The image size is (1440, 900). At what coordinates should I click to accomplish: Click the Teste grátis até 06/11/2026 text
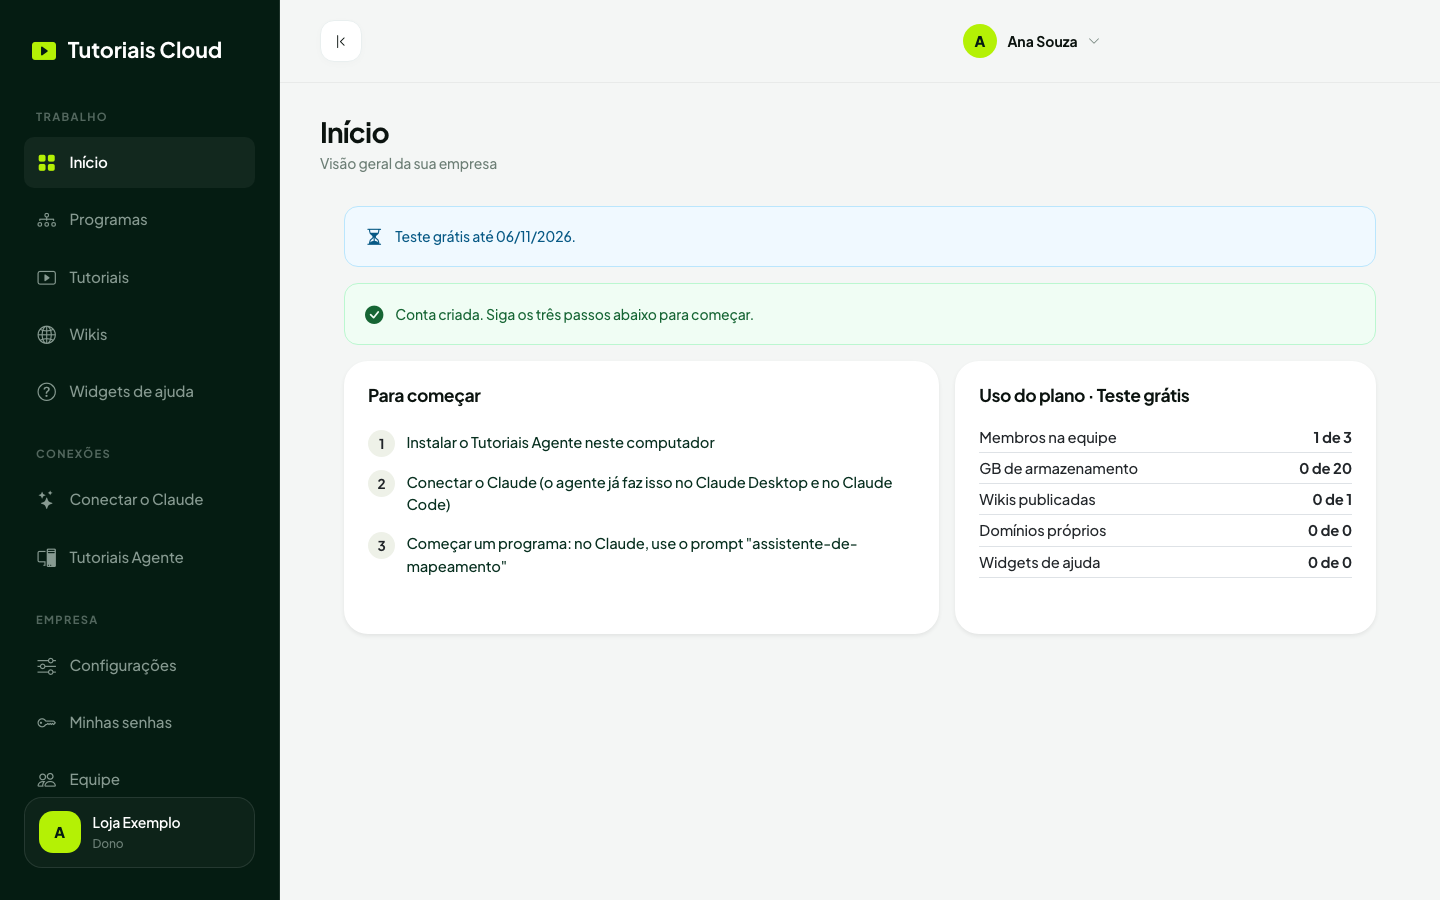coord(485,237)
